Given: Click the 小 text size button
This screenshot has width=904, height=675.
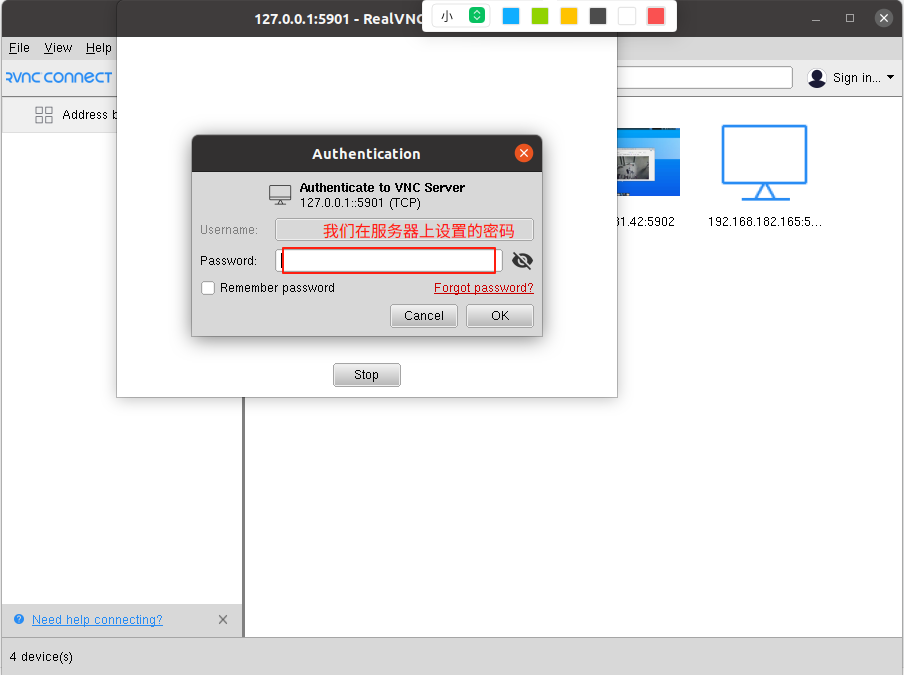Looking at the screenshot, I should pyautogui.click(x=447, y=16).
